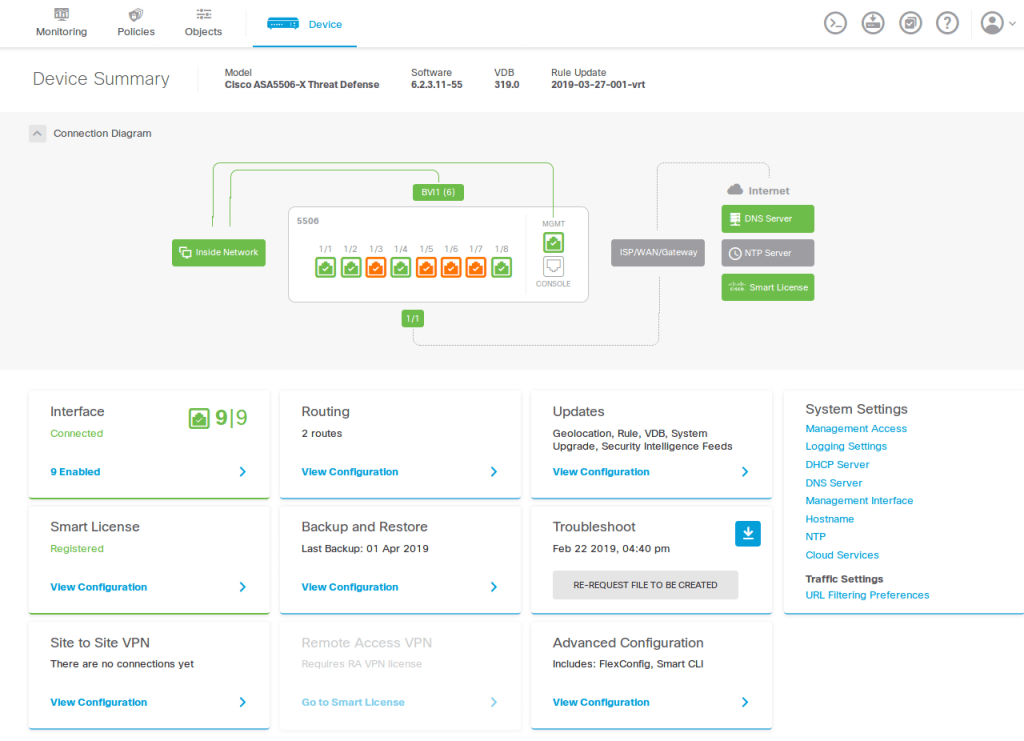Click the MGMT port icon
Screen dimensions: 1024x741
[x=553, y=242]
